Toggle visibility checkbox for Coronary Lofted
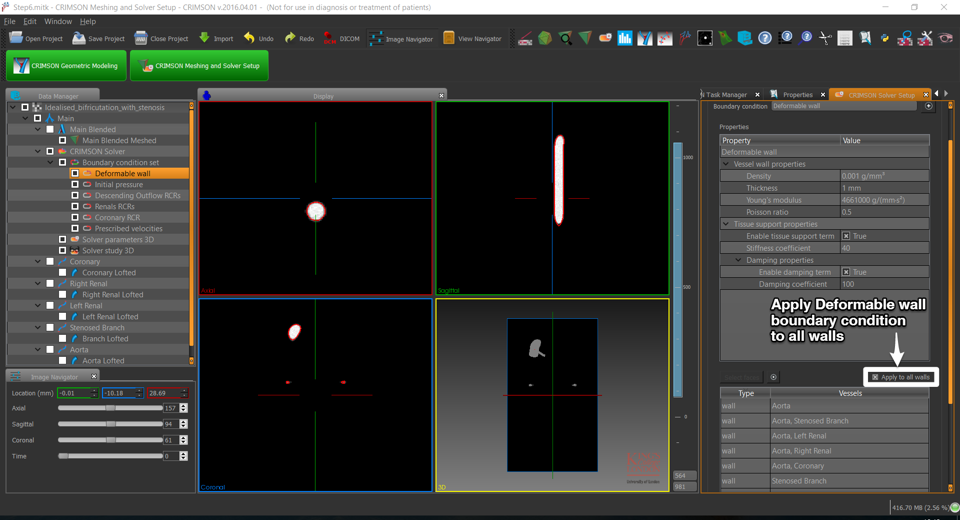 [x=62, y=273]
